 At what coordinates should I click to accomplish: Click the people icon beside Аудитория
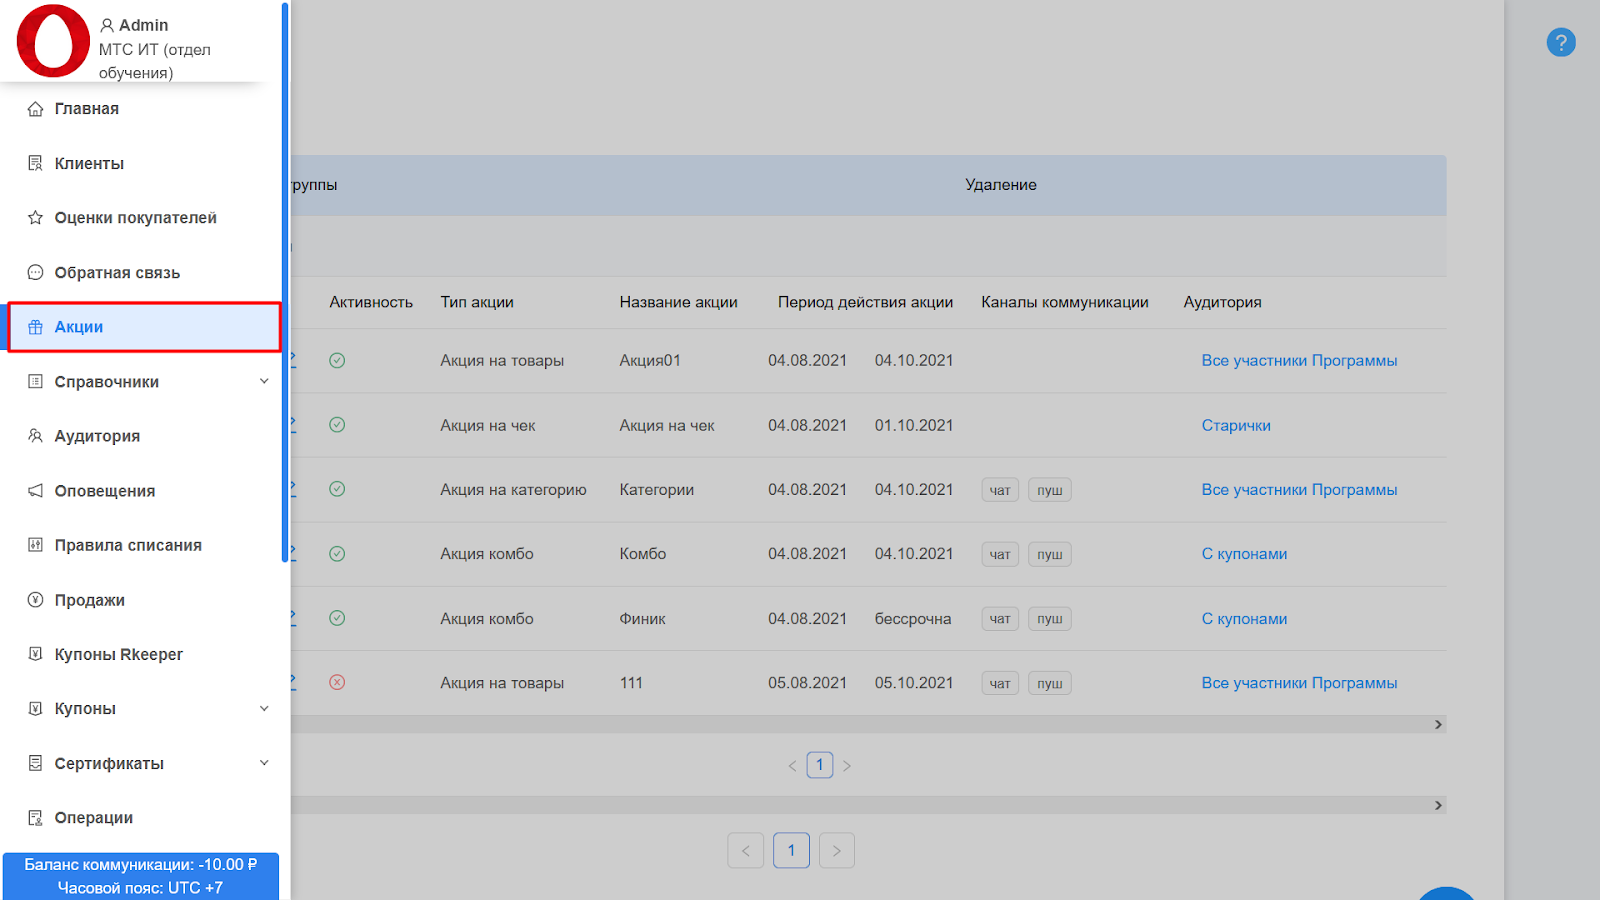35,436
